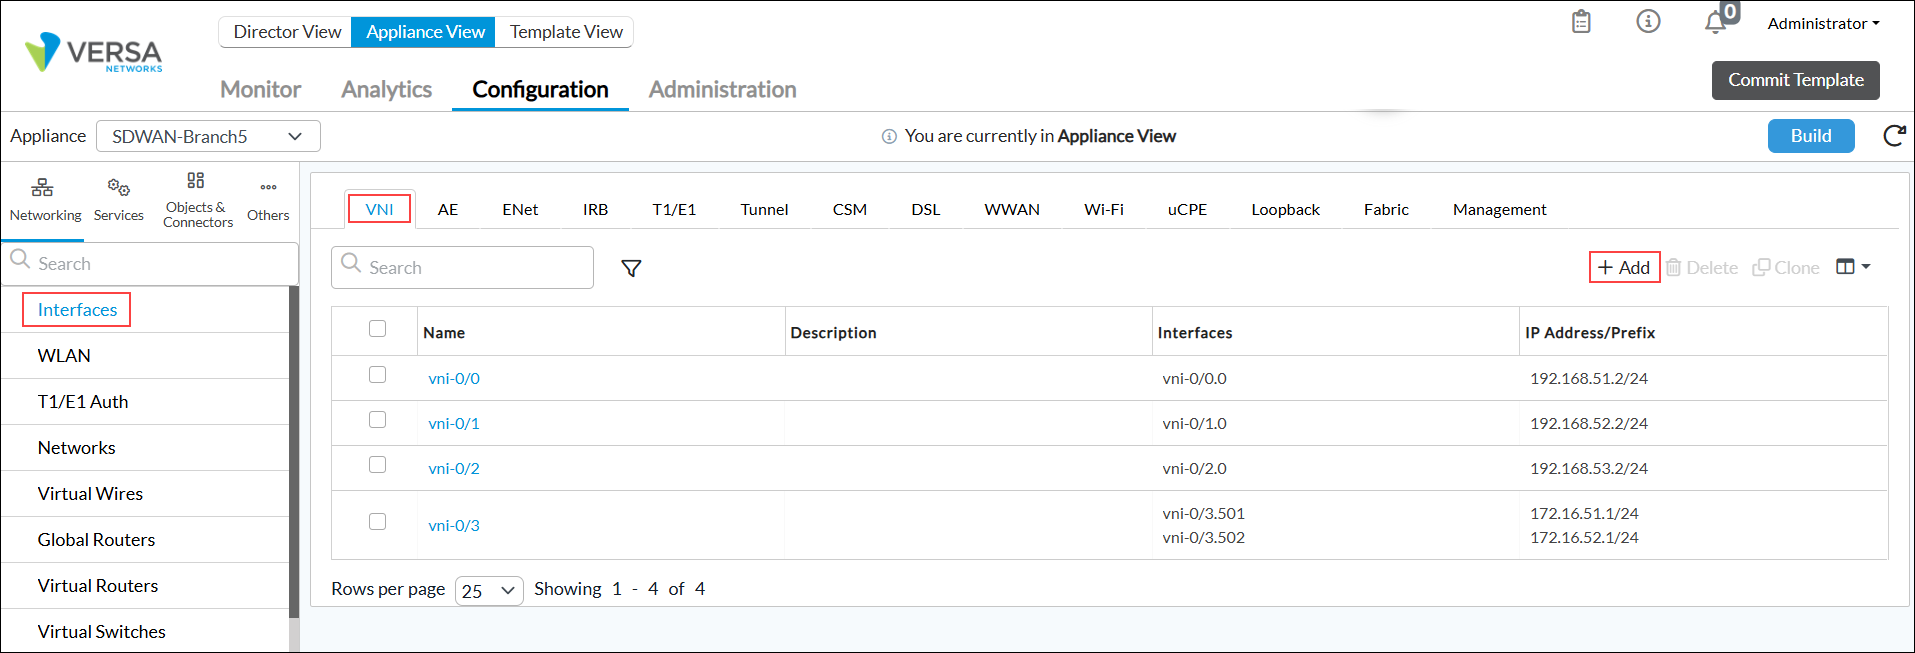Open the Rows per page dropdown
The image size is (1915, 653).
click(489, 591)
